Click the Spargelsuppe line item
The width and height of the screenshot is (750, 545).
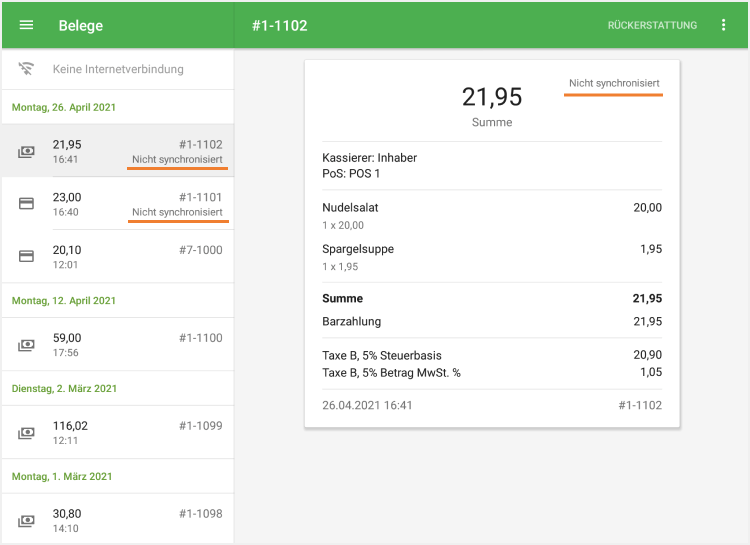(x=355, y=249)
